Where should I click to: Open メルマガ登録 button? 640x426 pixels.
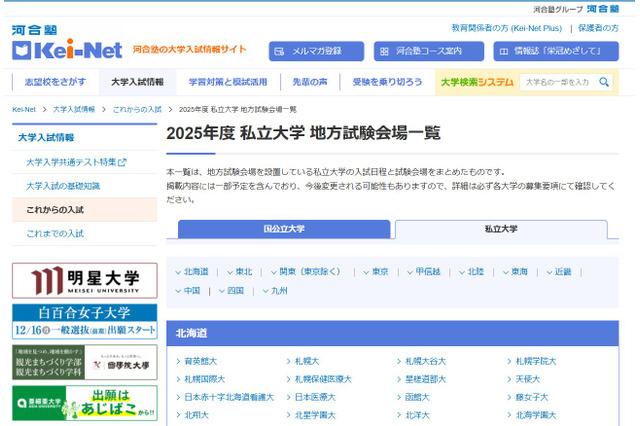pyautogui.click(x=316, y=51)
